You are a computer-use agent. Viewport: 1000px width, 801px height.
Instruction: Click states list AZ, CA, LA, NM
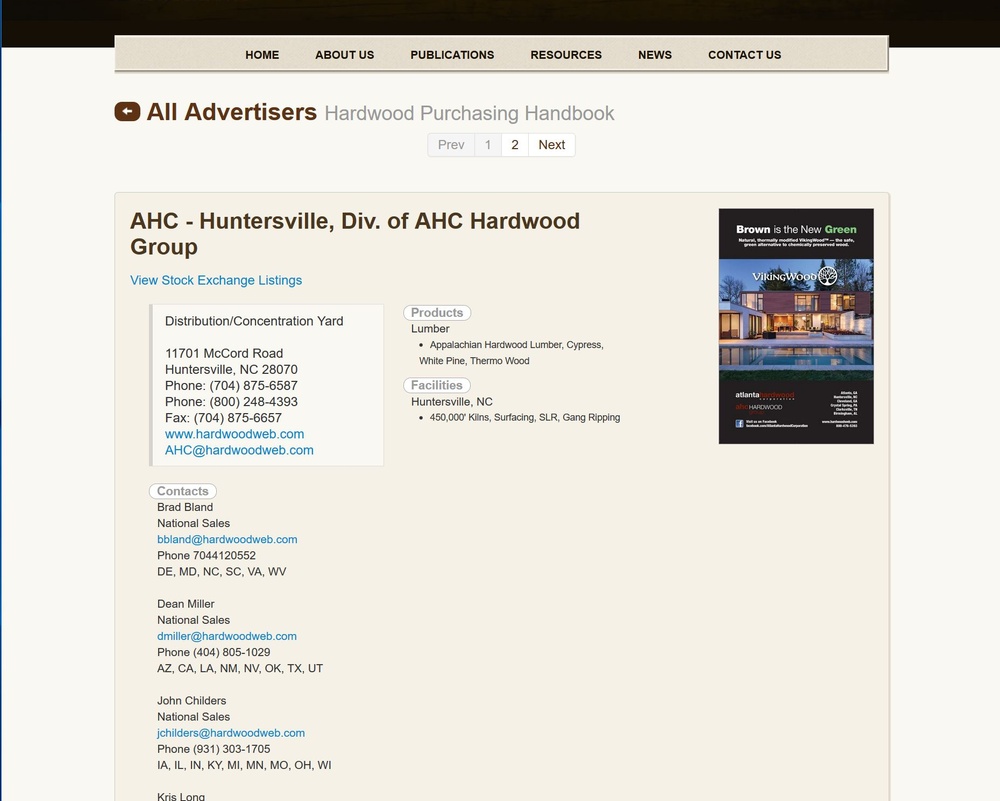(x=240, y=668)
